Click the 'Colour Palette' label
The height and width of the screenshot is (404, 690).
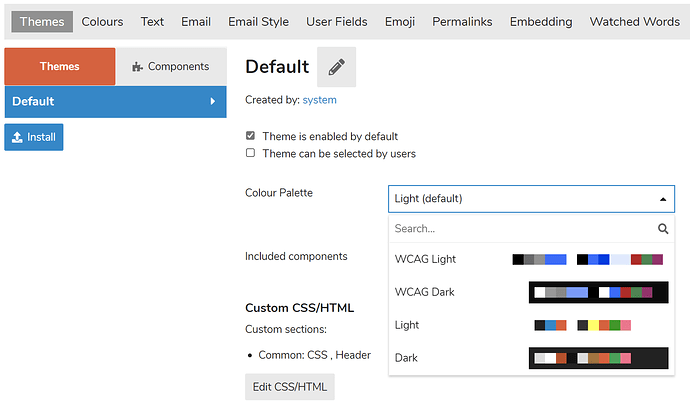(x=279, y=193)
